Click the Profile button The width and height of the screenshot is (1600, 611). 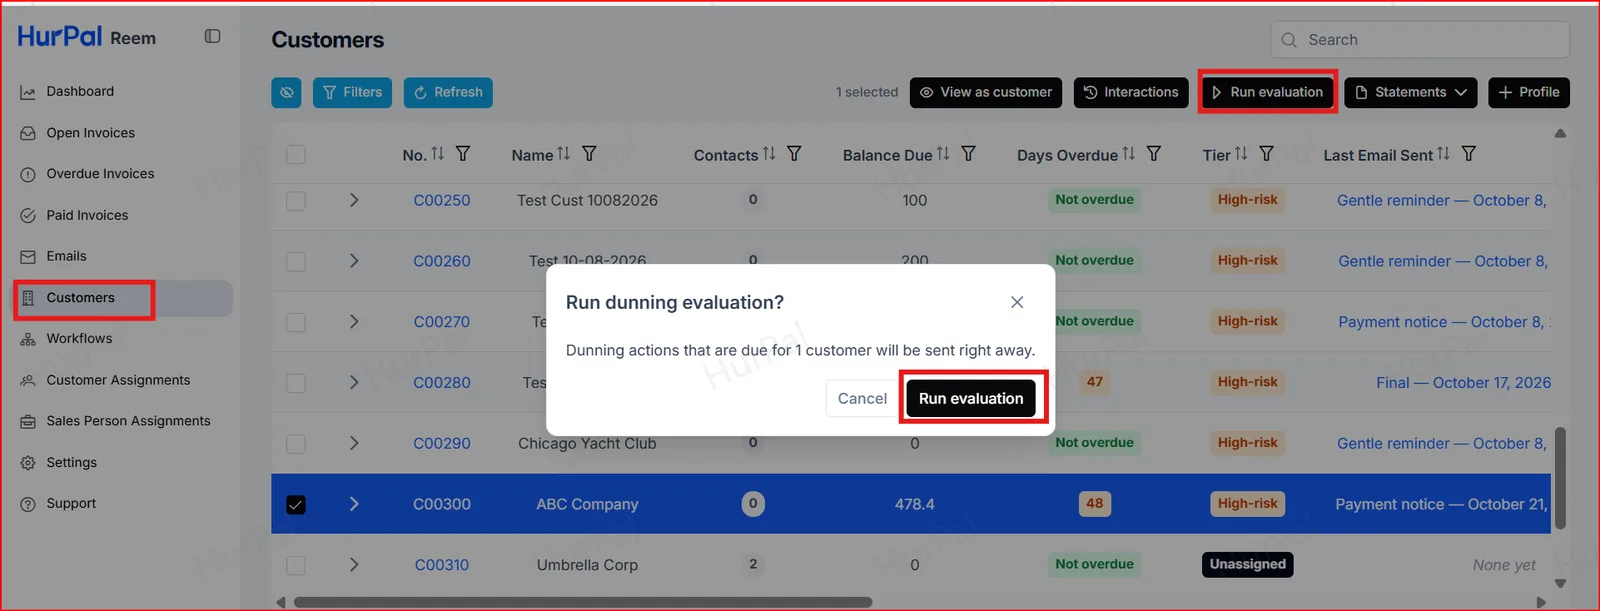tap(1529, 92)
